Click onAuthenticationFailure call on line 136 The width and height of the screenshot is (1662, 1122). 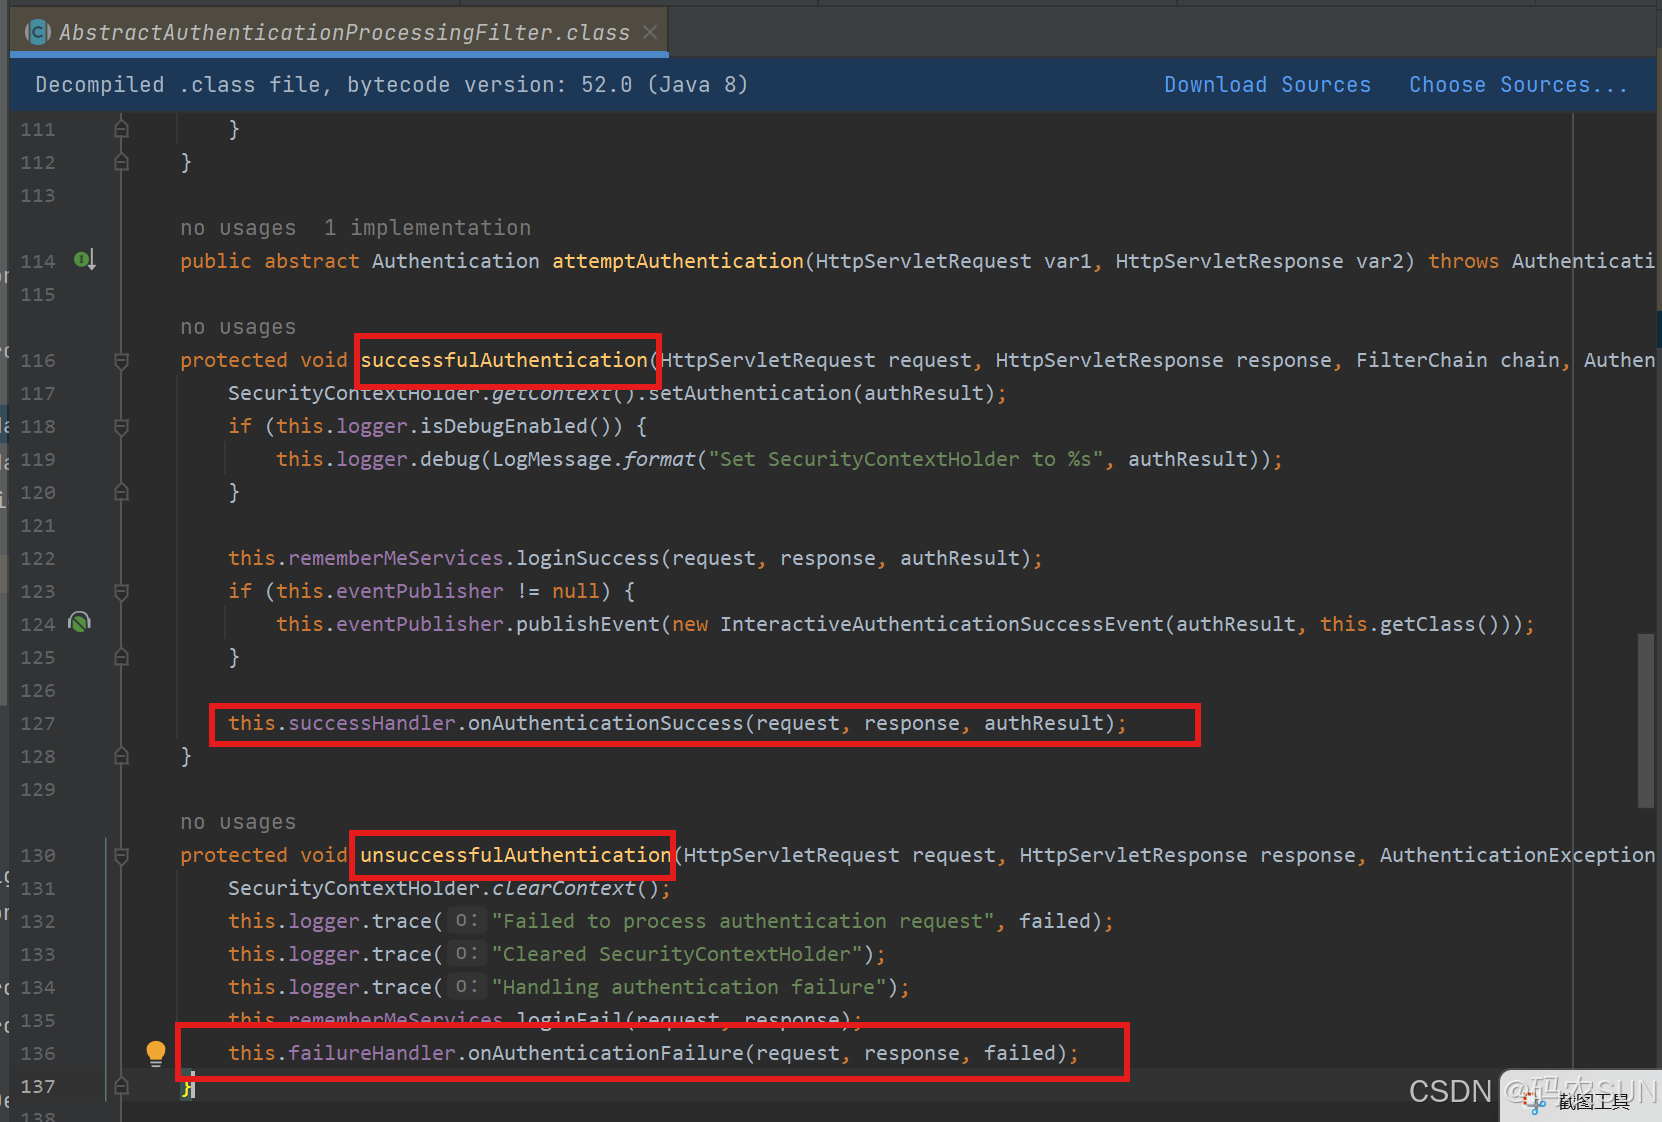606,1053
